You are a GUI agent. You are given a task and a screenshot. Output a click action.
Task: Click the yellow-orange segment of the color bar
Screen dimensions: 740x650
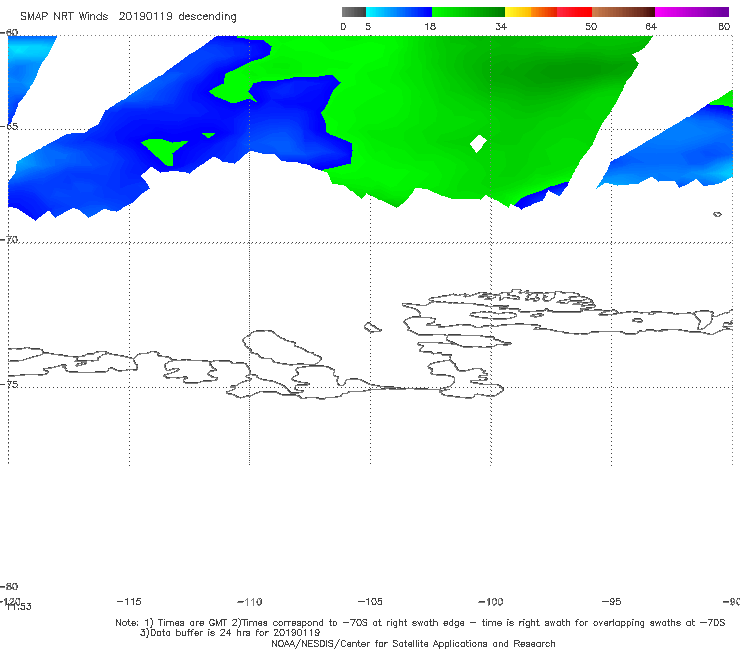click(x=531, y=12)
